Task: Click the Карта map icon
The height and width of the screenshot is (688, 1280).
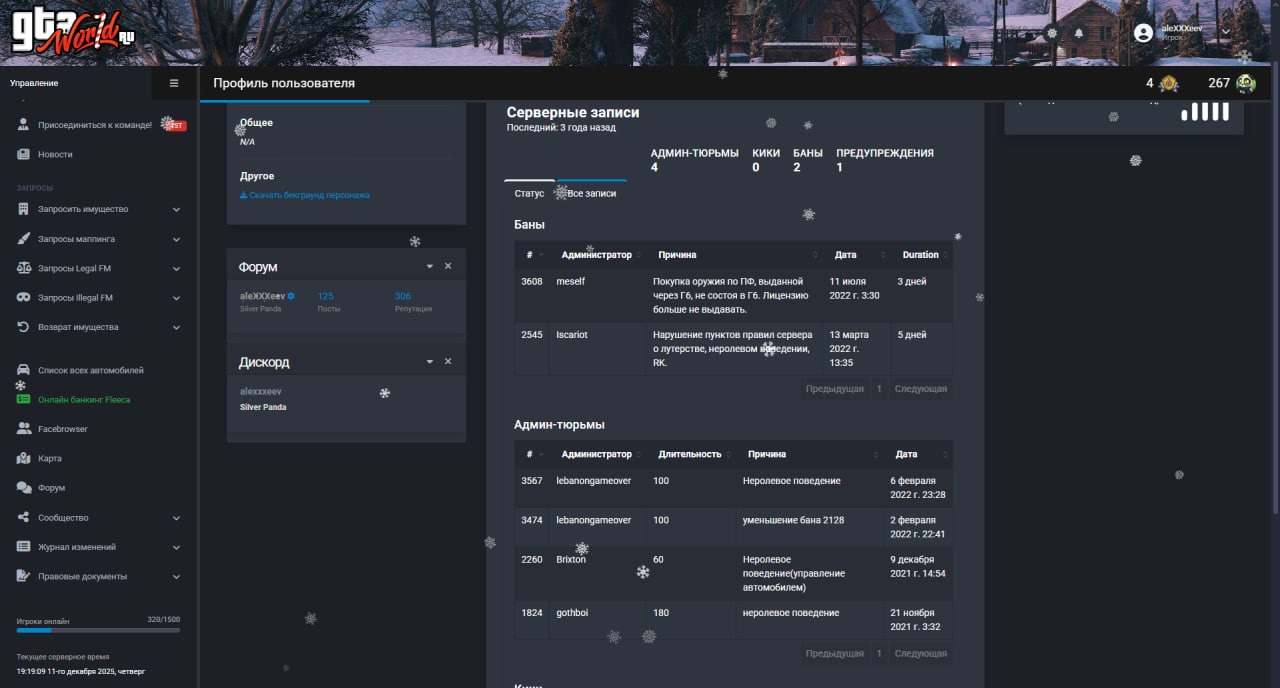Action: [23, 458]
